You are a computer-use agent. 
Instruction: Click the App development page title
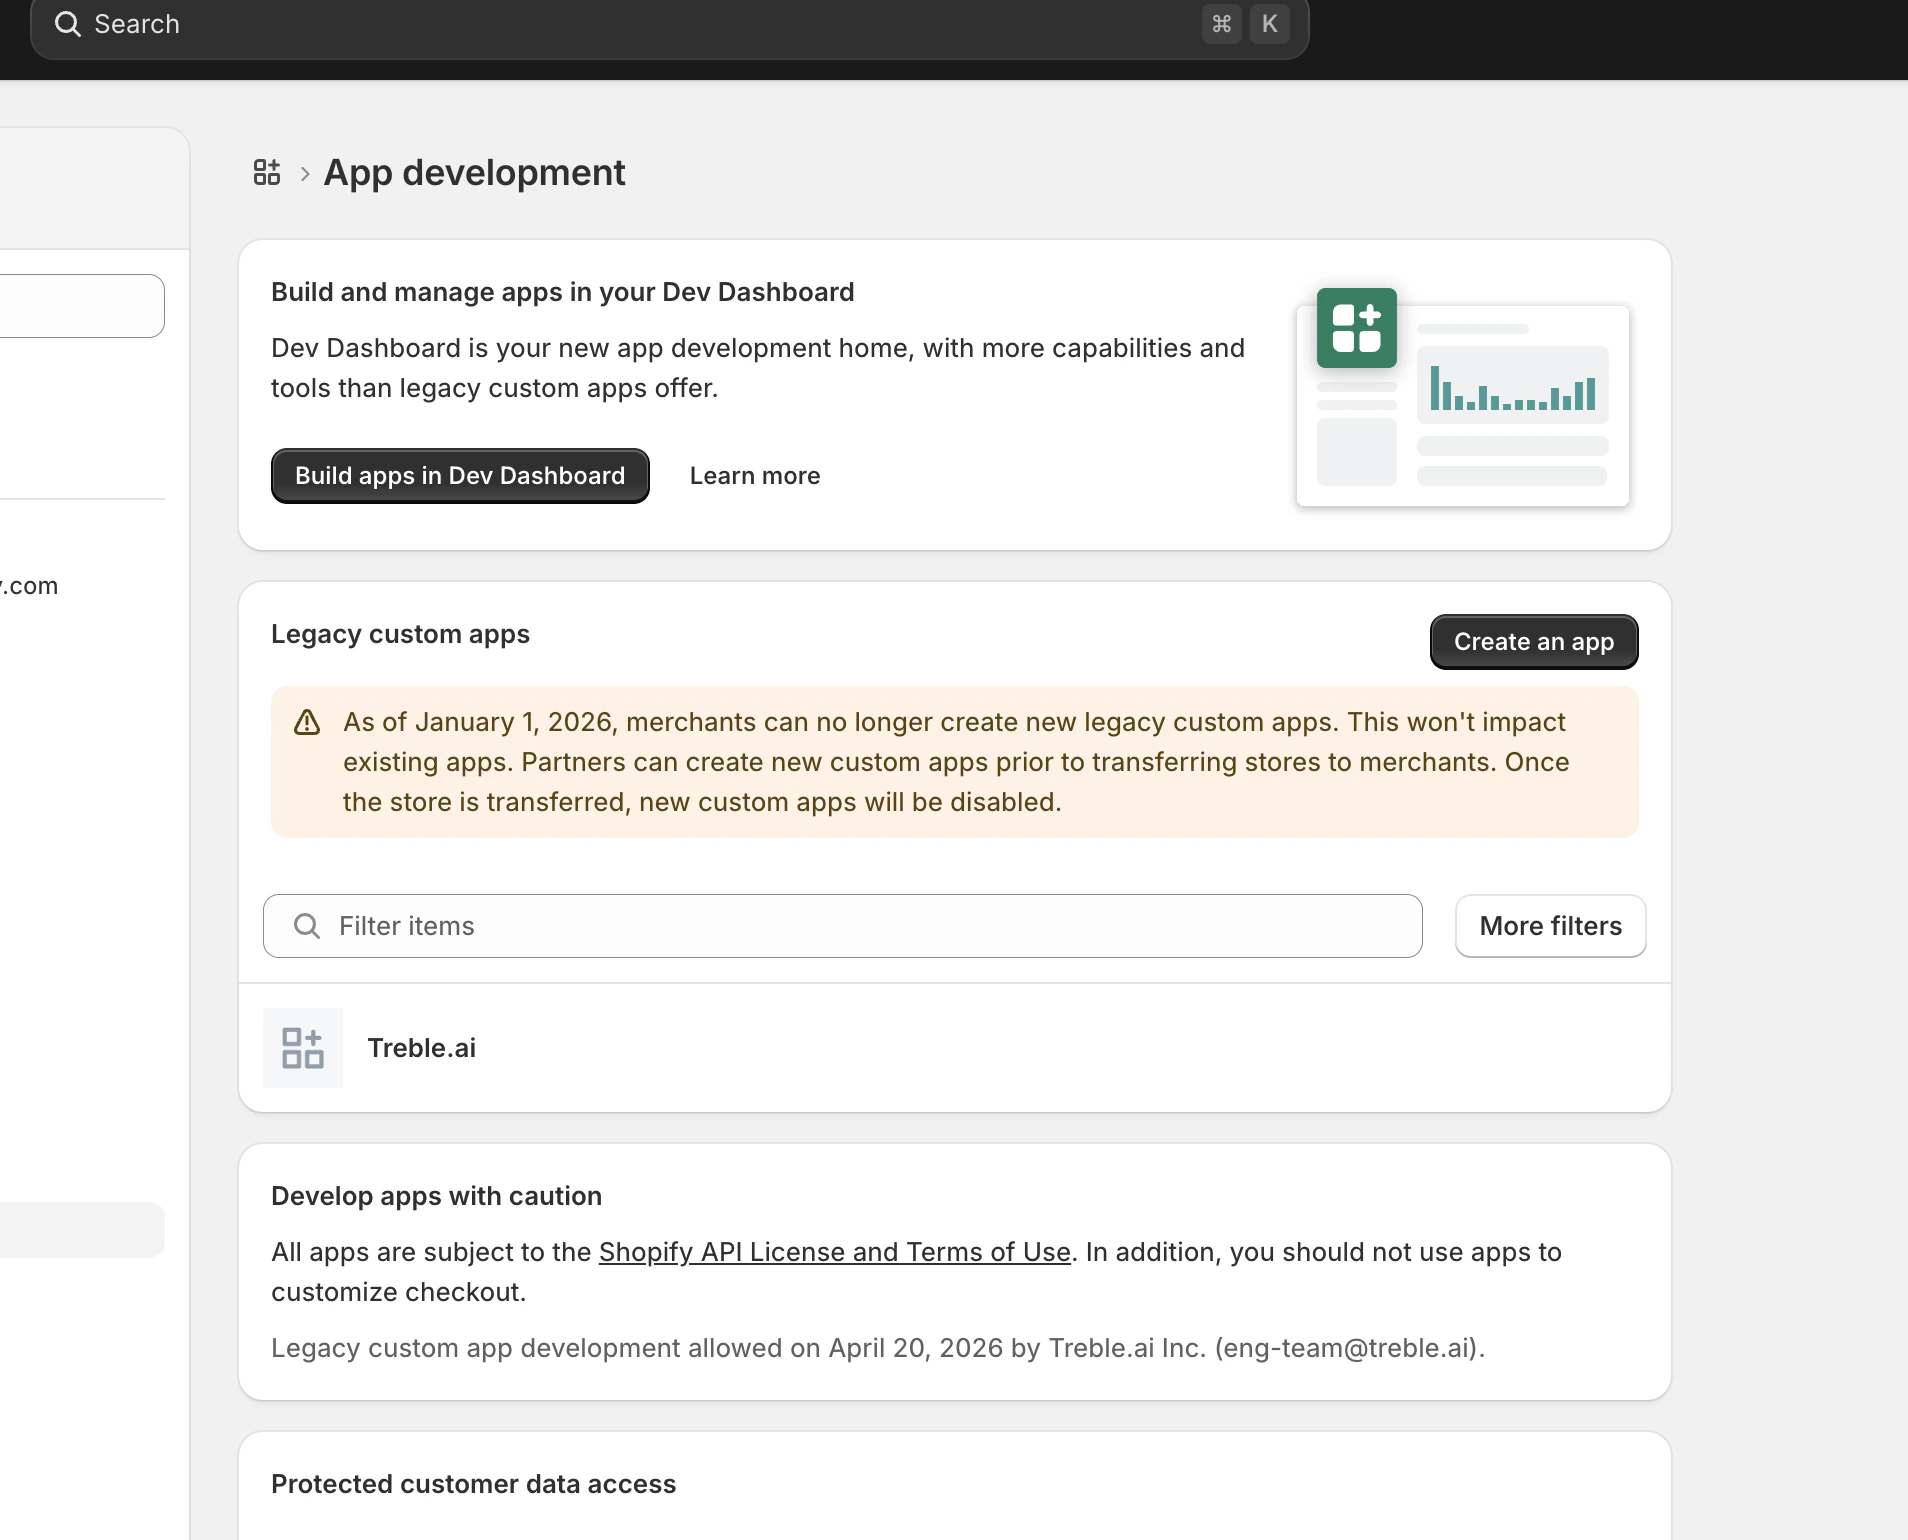tap(474, 172)
